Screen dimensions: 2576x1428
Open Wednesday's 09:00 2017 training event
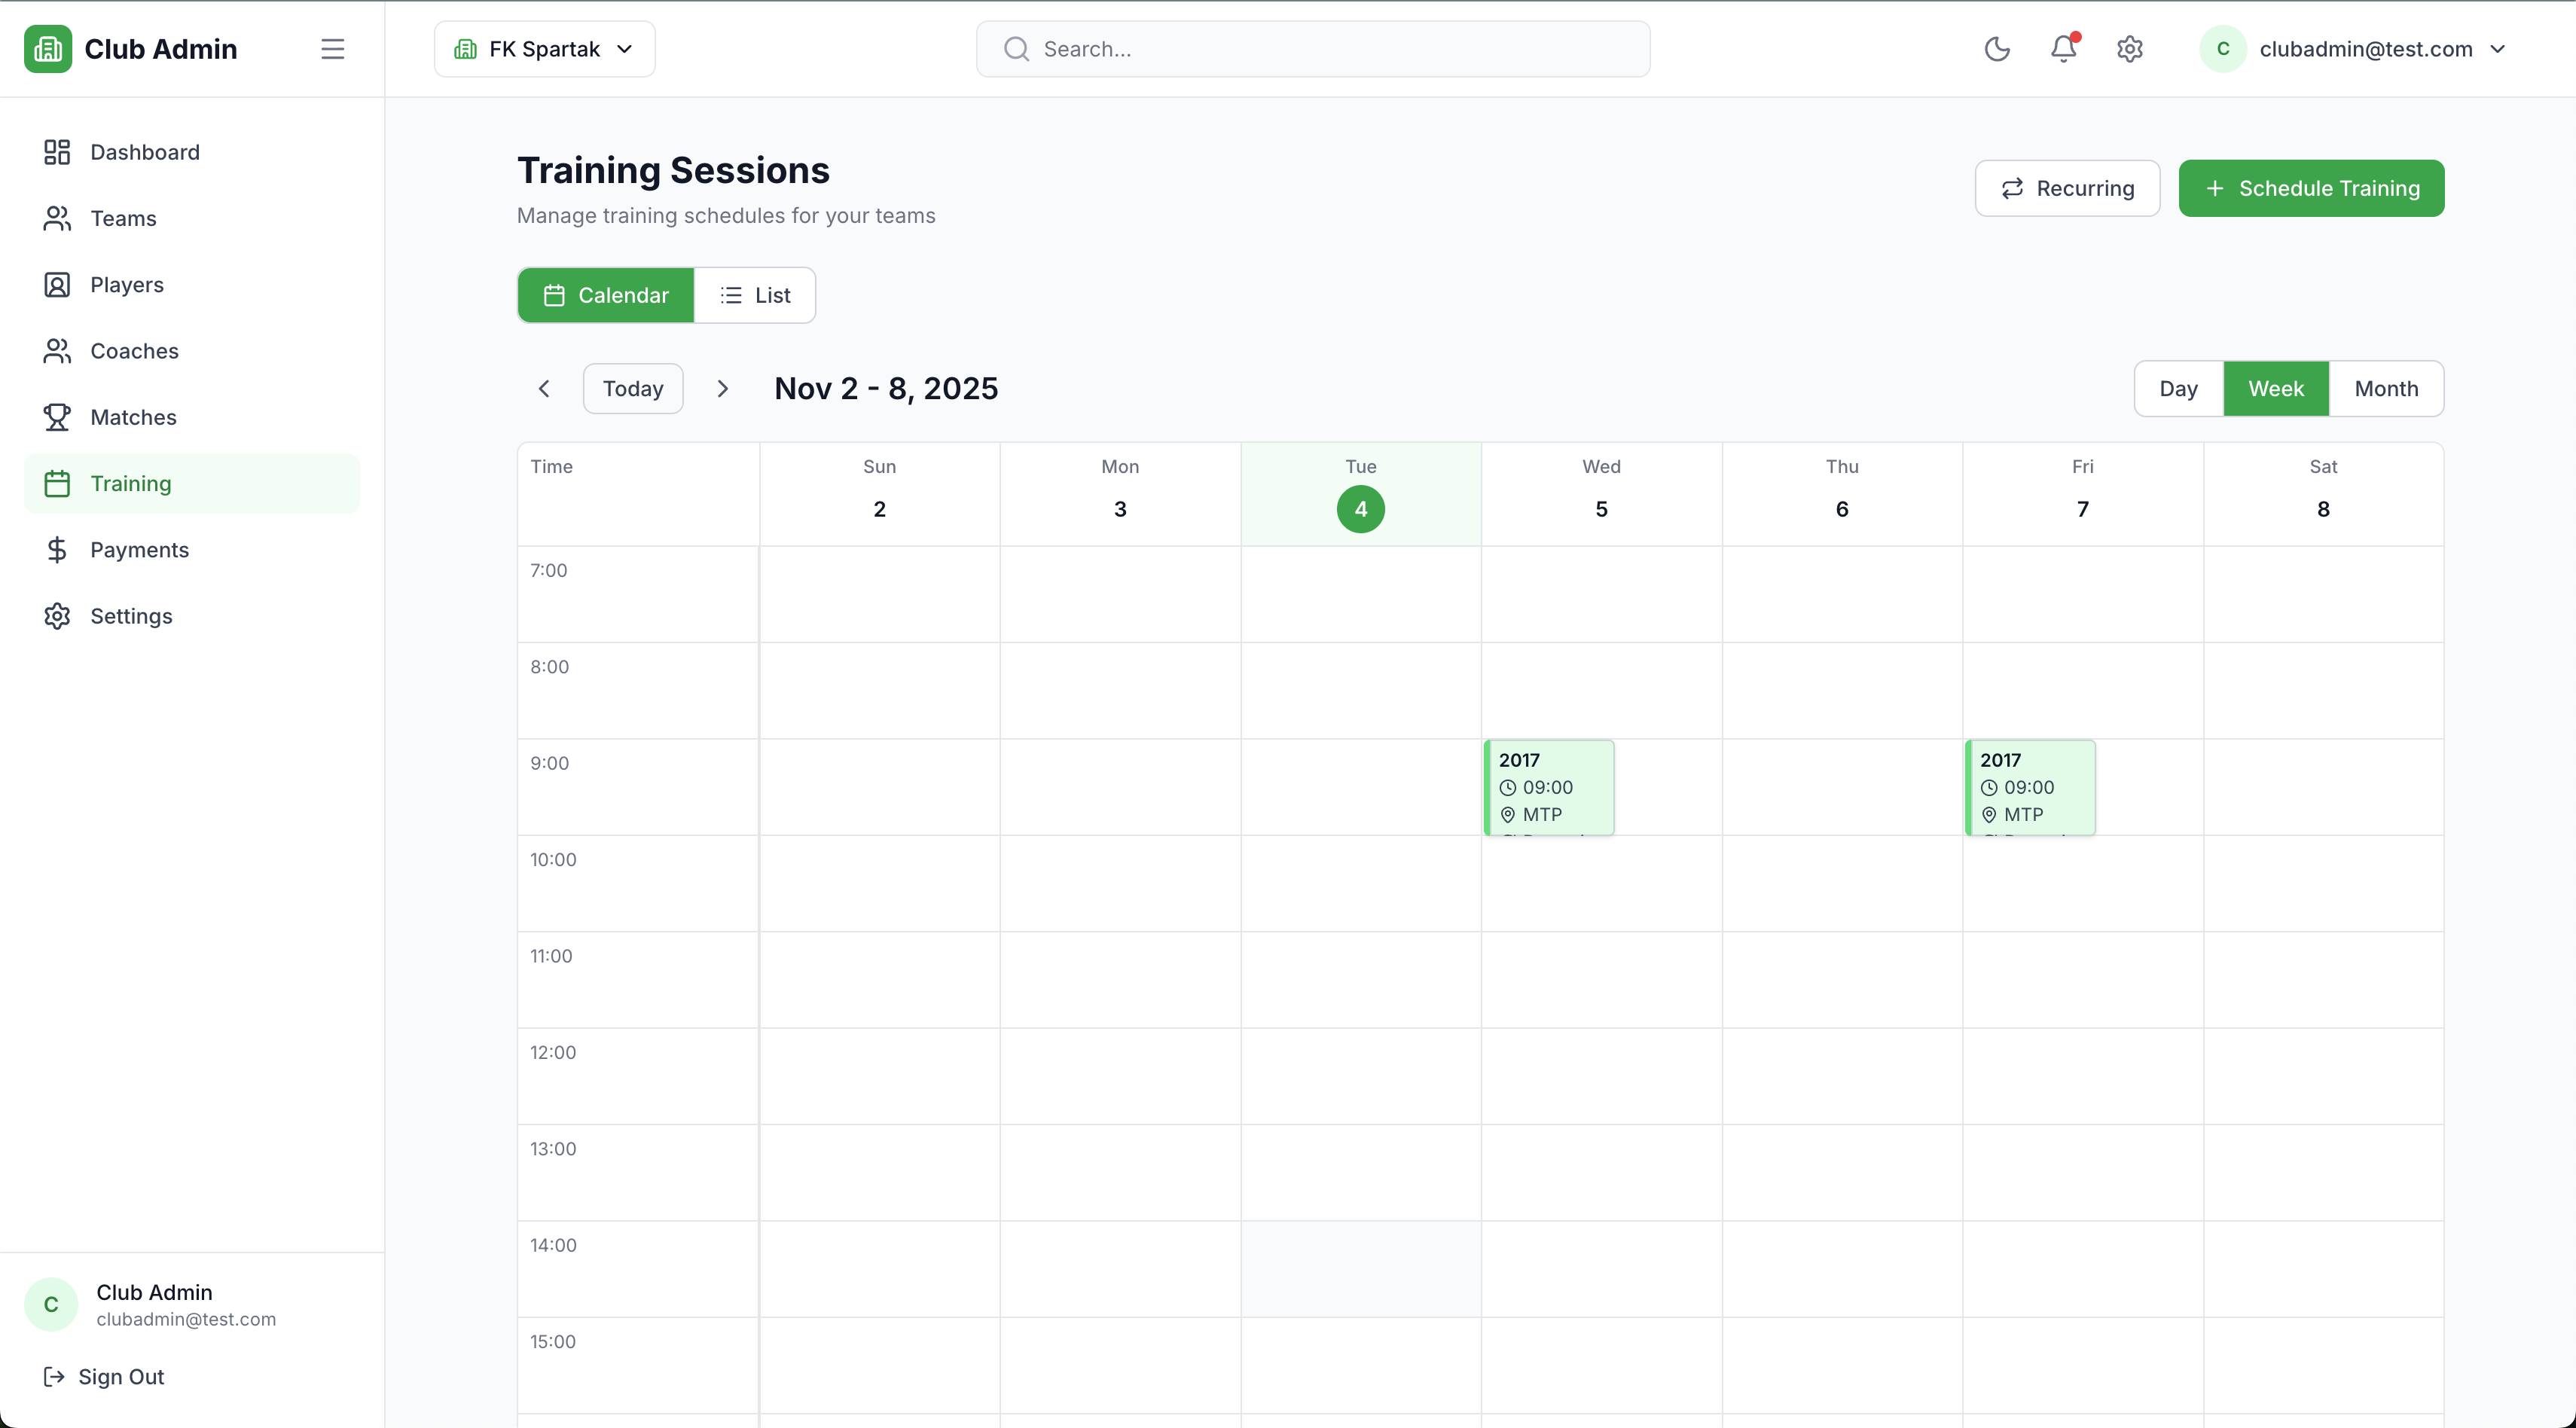1548,787
